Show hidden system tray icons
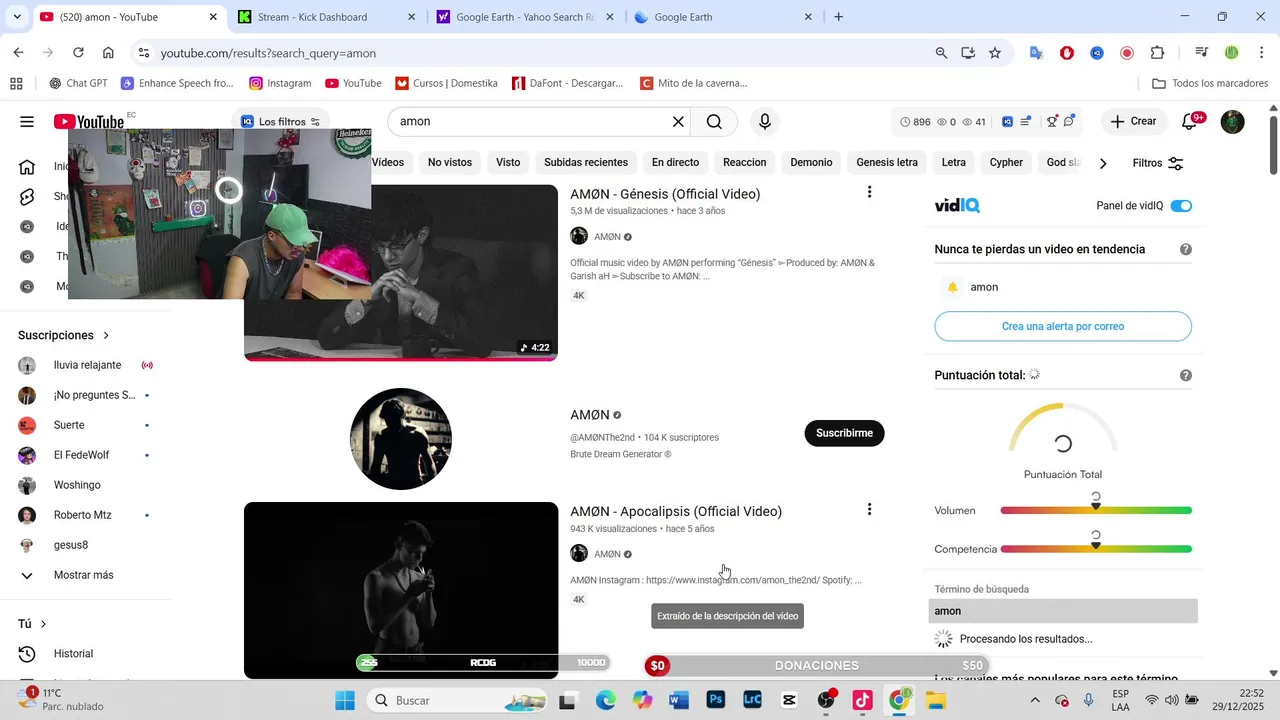The width and height of the screenshot is (1280, 720). click(1035, 700)
